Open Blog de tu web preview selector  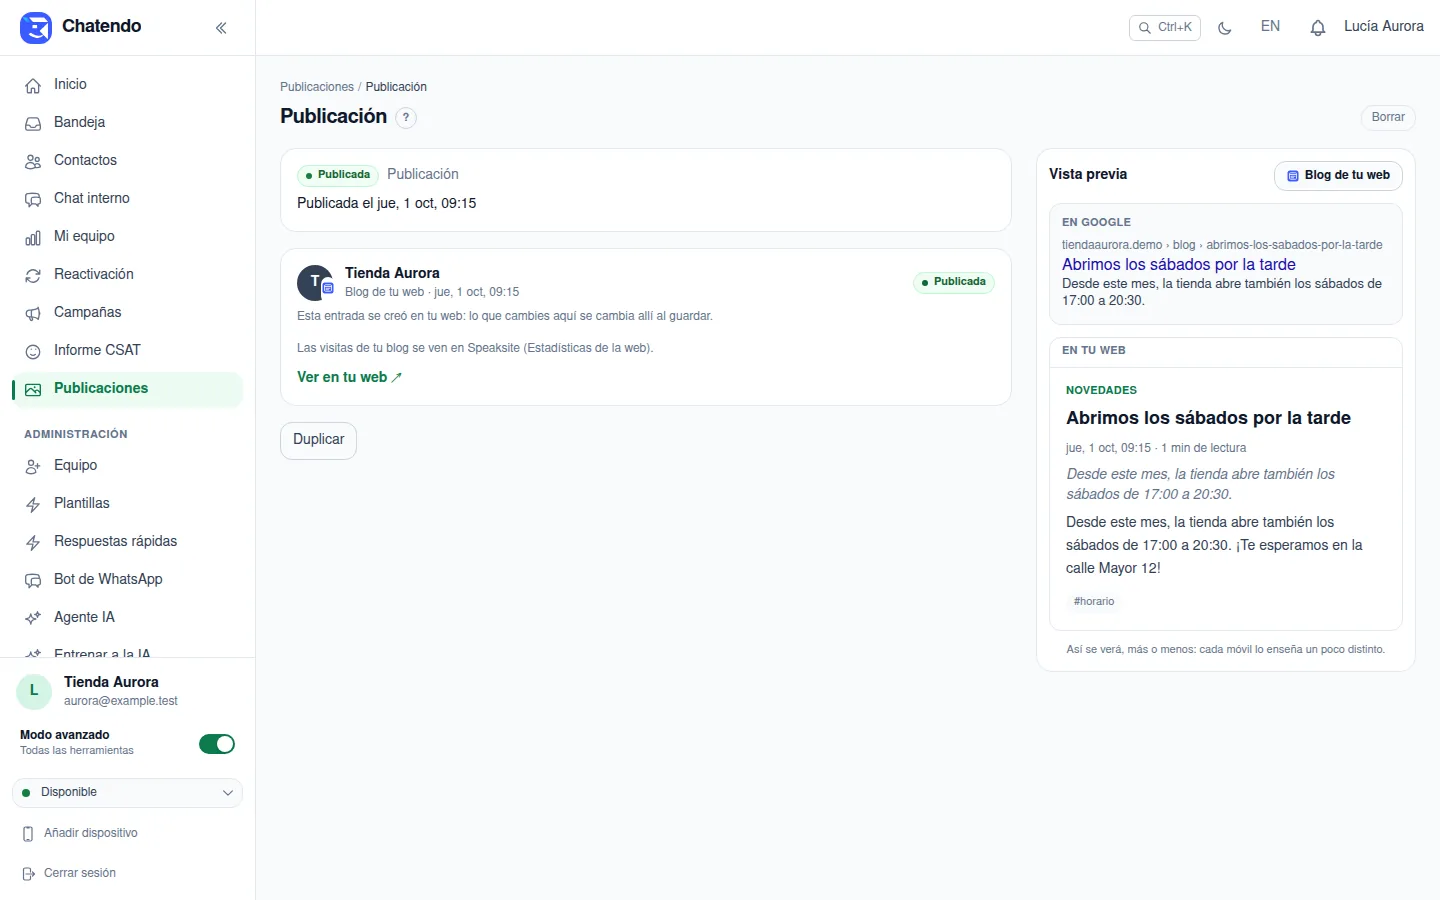pos(1338,175)
